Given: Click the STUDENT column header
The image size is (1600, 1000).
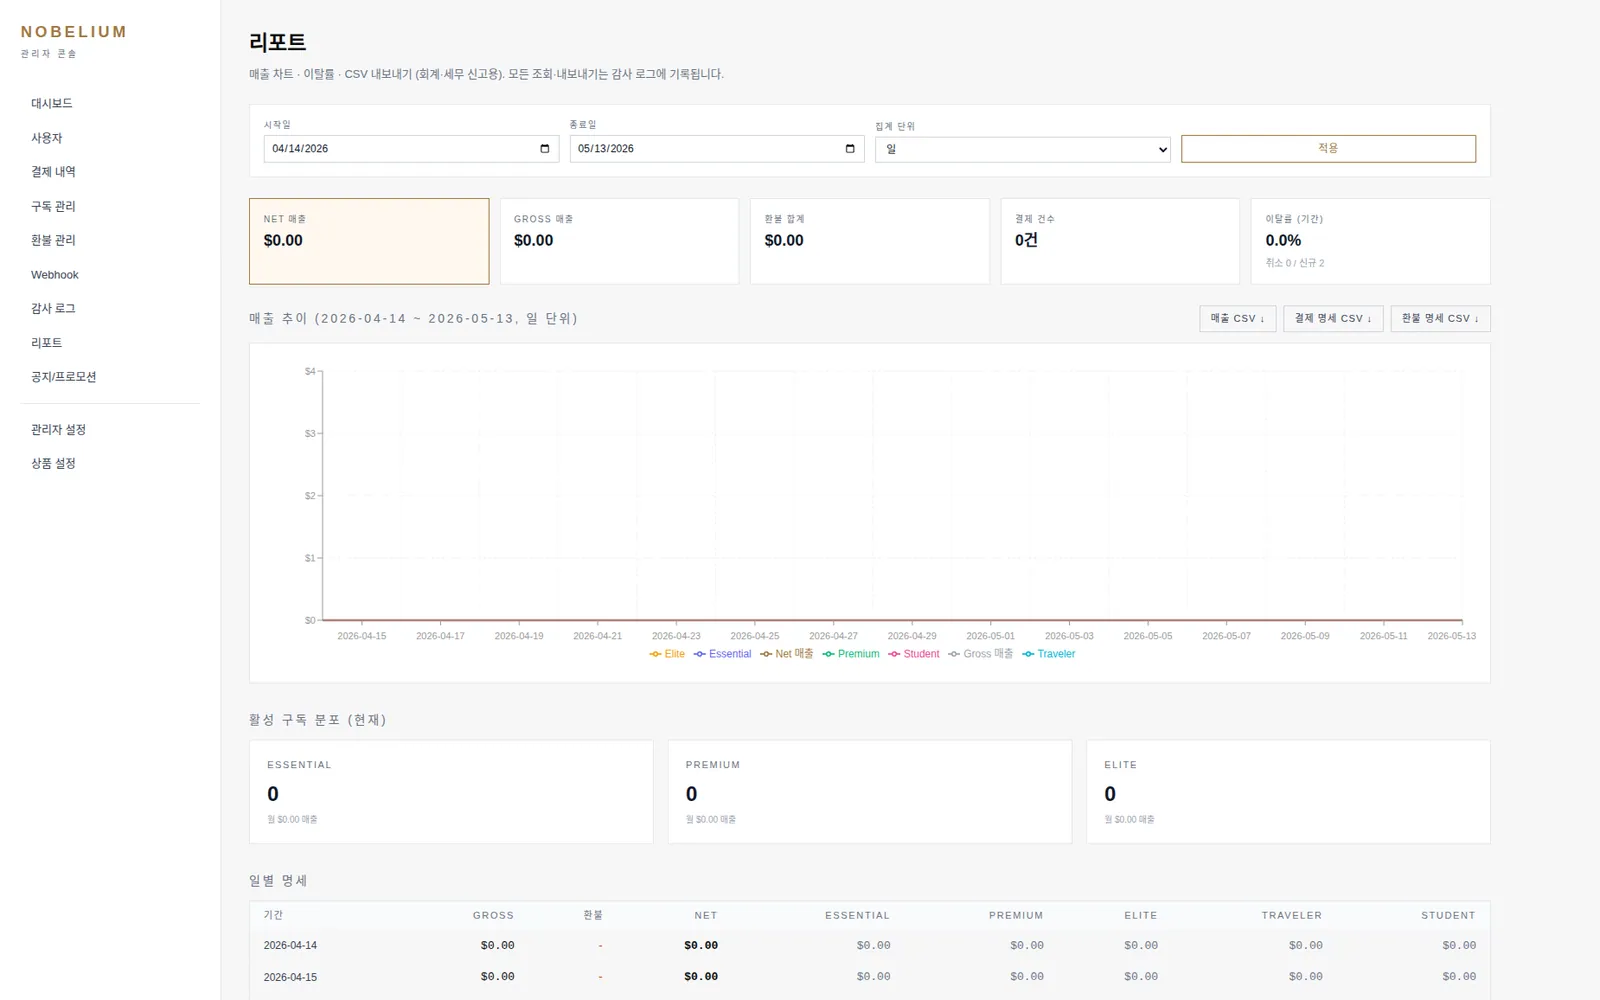Looking at the screenshot, I should coord(1448,916).
